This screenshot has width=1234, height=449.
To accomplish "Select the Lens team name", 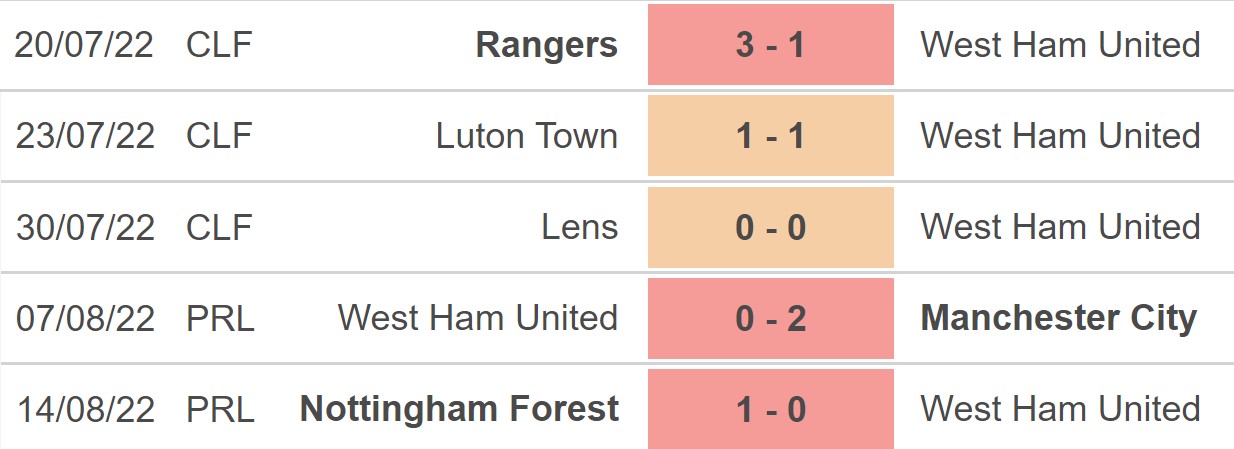I will point(579,227).
